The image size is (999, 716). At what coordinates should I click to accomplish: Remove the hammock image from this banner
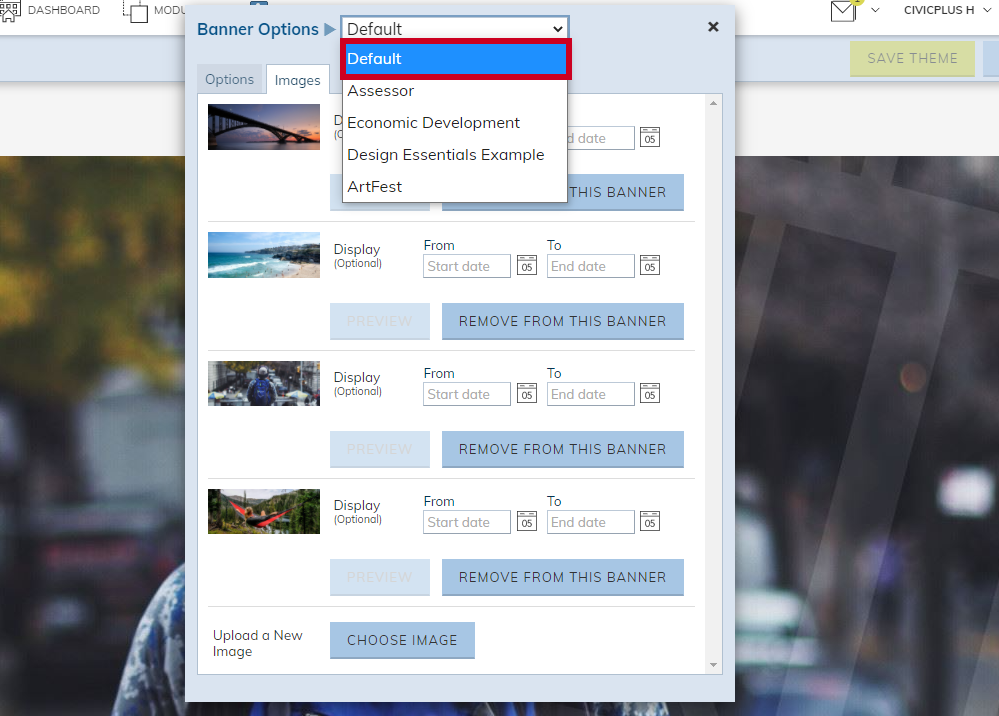[563, 577]
